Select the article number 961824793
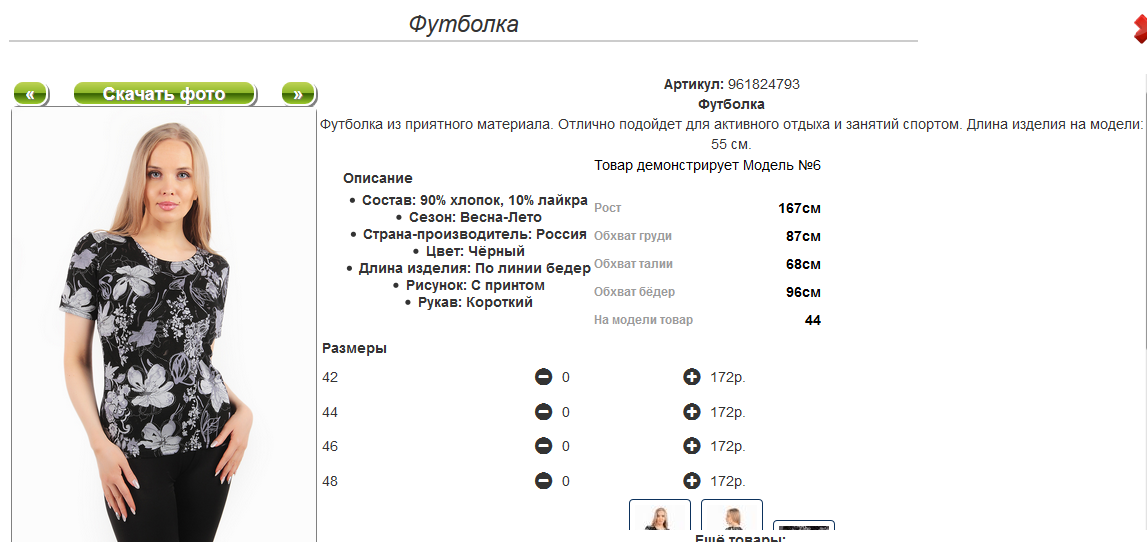1147x542 pixels. (x=764, y=84)
